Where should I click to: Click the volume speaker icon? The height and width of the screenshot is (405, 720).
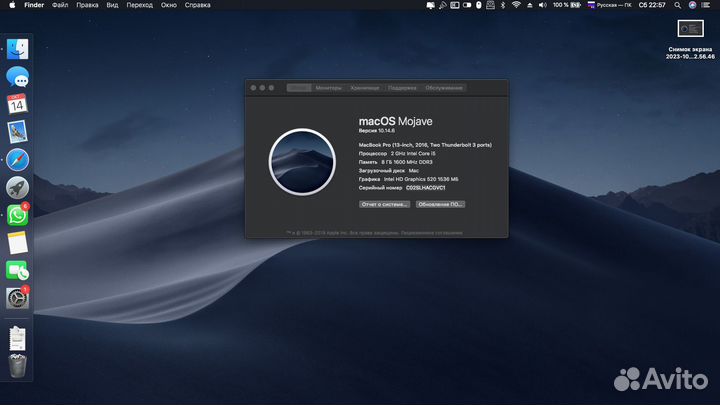(x=542, y=5)
